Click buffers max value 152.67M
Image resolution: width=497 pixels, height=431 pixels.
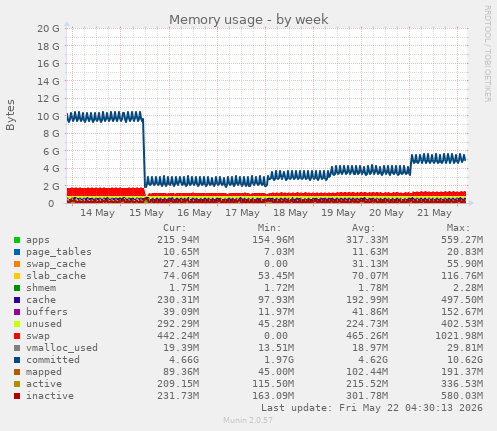[x=462, y=312]
